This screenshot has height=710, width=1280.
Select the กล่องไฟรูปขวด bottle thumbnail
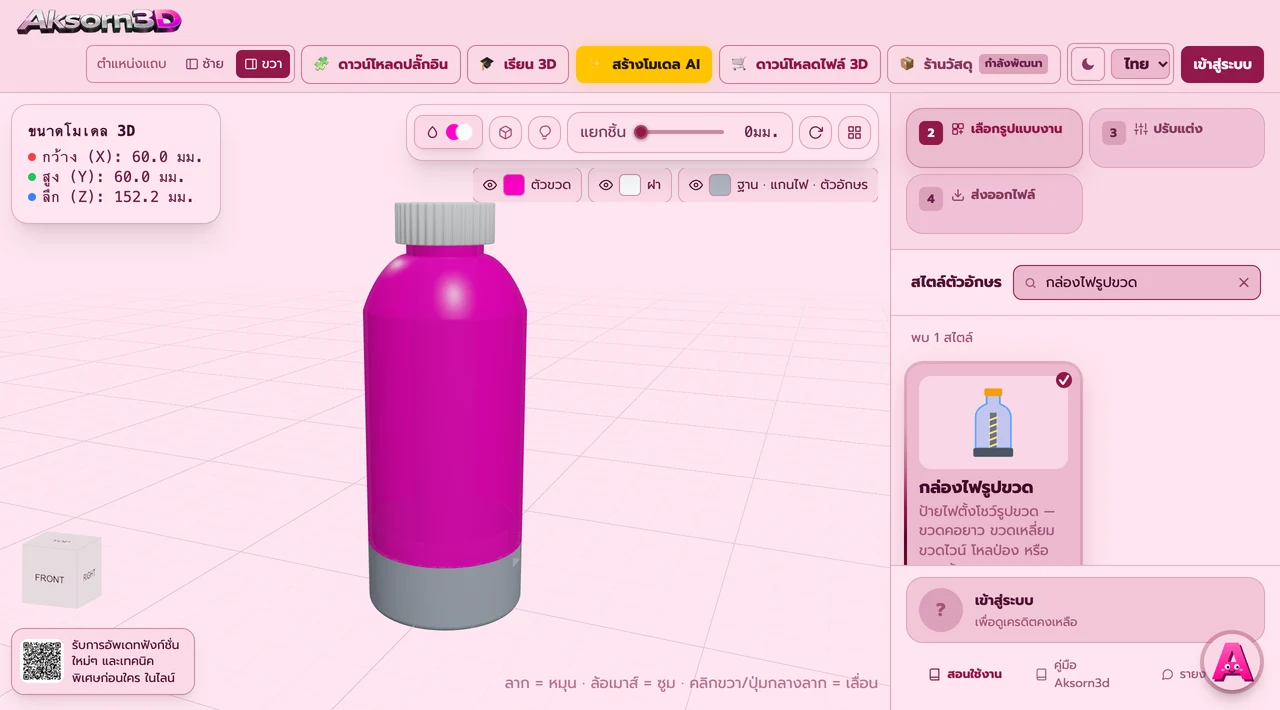click(x=993, y=422)
